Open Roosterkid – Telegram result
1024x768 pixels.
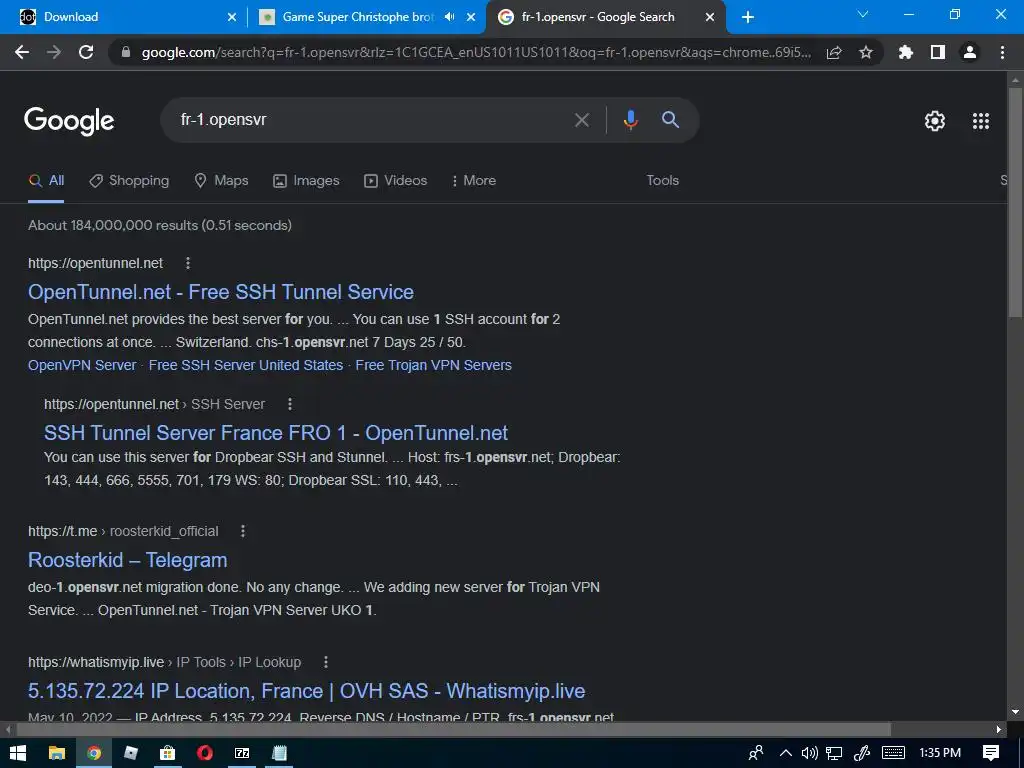[128, 560]
